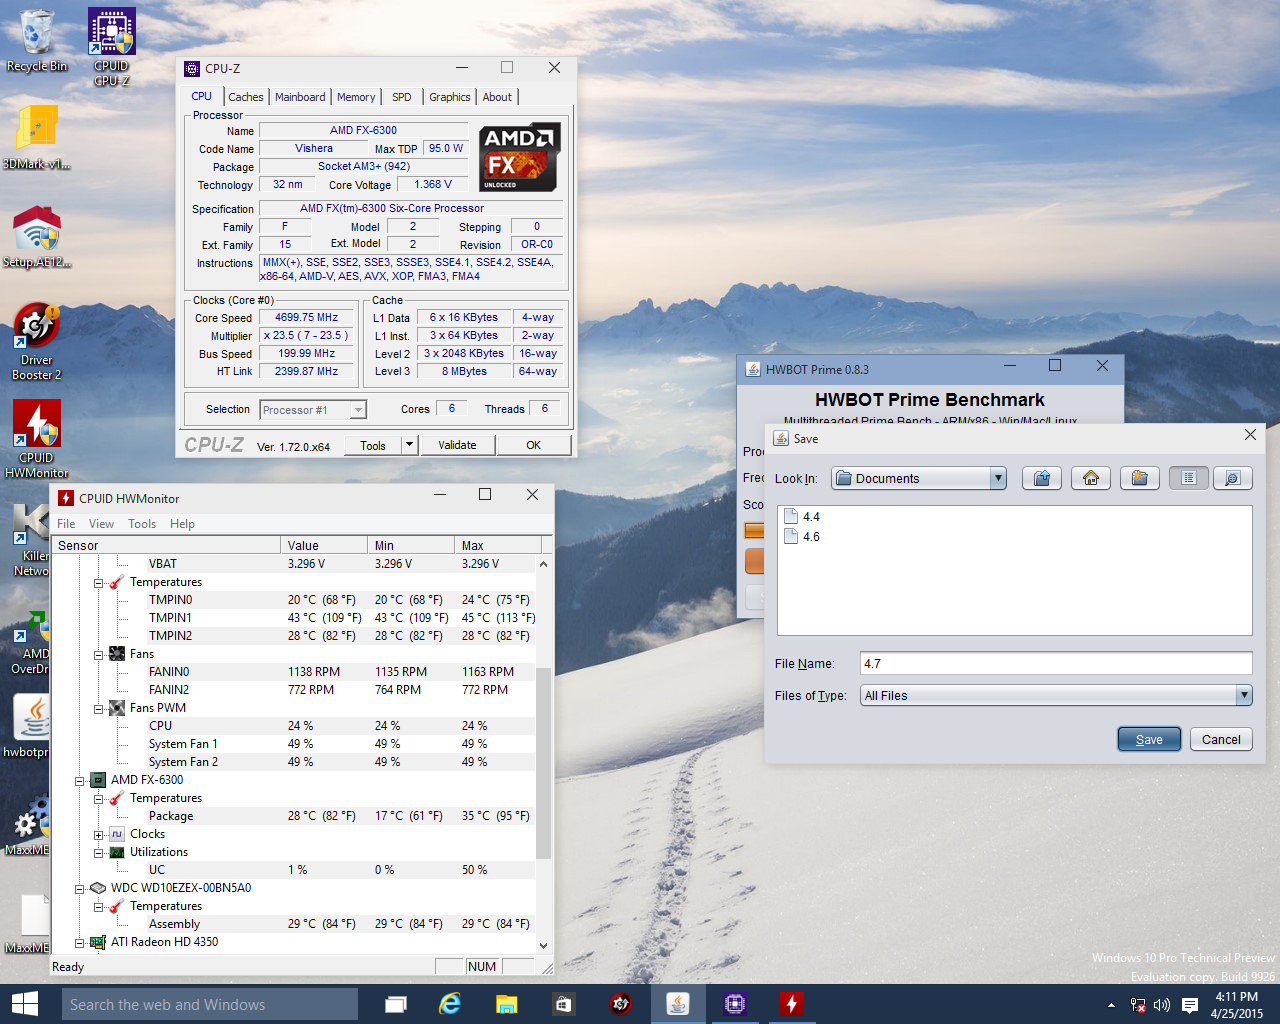This screenshot has width=1280, height=1024.
Task: Select CPUID HWMonitor desktop shortcut
Action: pyautogui.click(x=37, y=438)
